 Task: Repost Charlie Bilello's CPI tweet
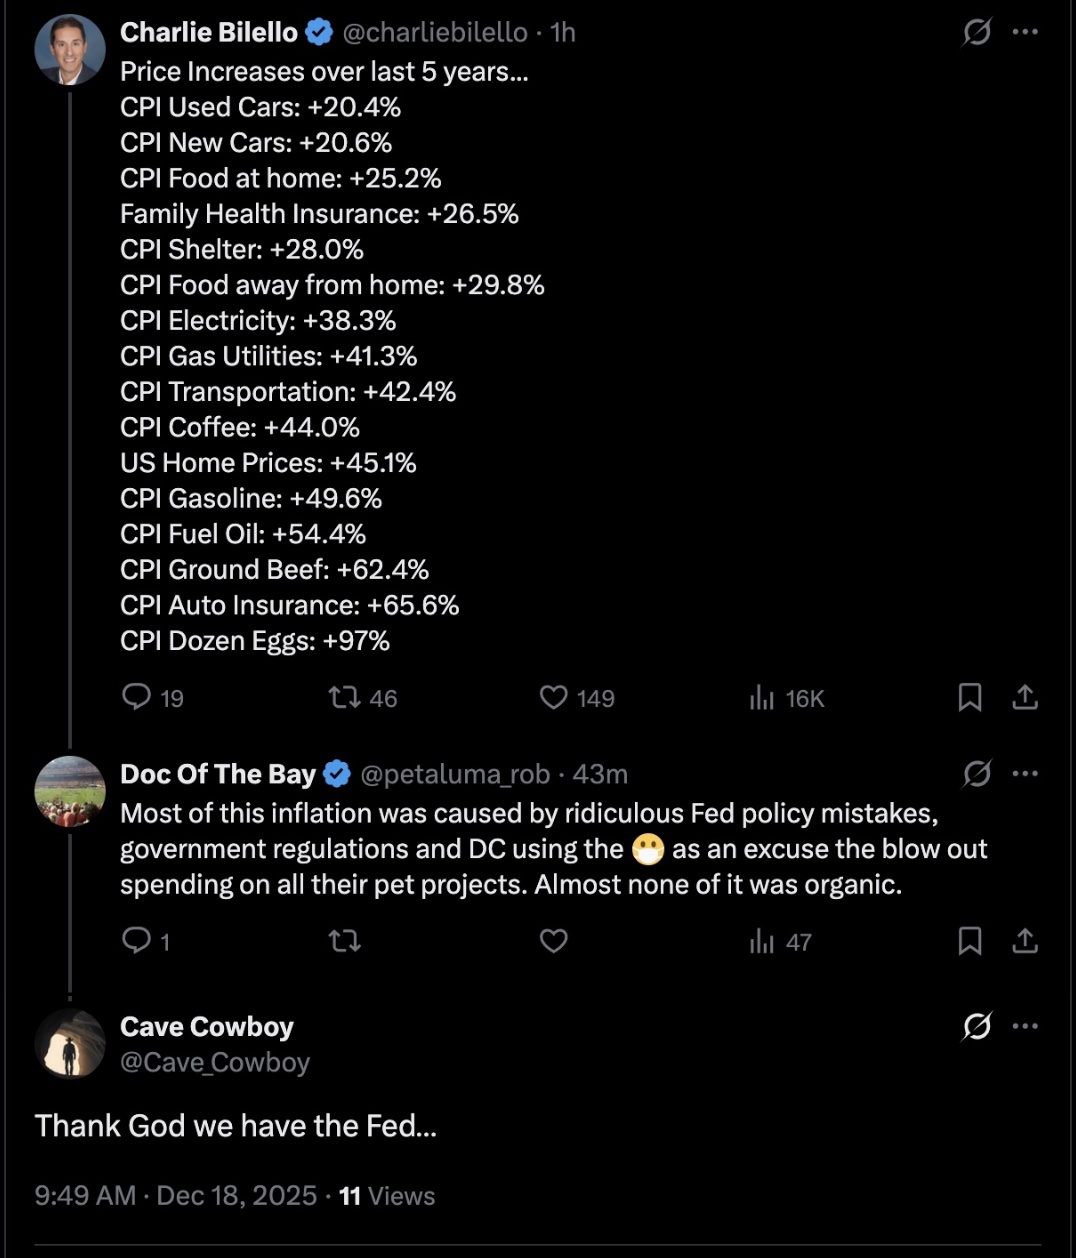[345, 697]
